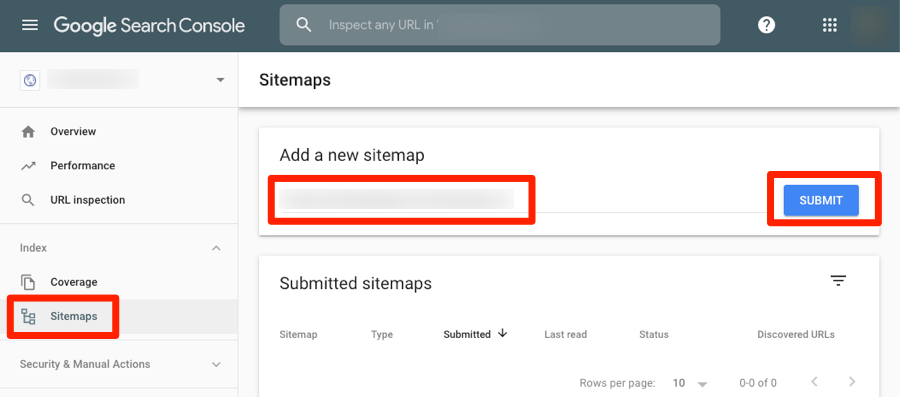
Task: Click the filter icon in Submitted sitemaps
Action: click(x=839, y=281)
